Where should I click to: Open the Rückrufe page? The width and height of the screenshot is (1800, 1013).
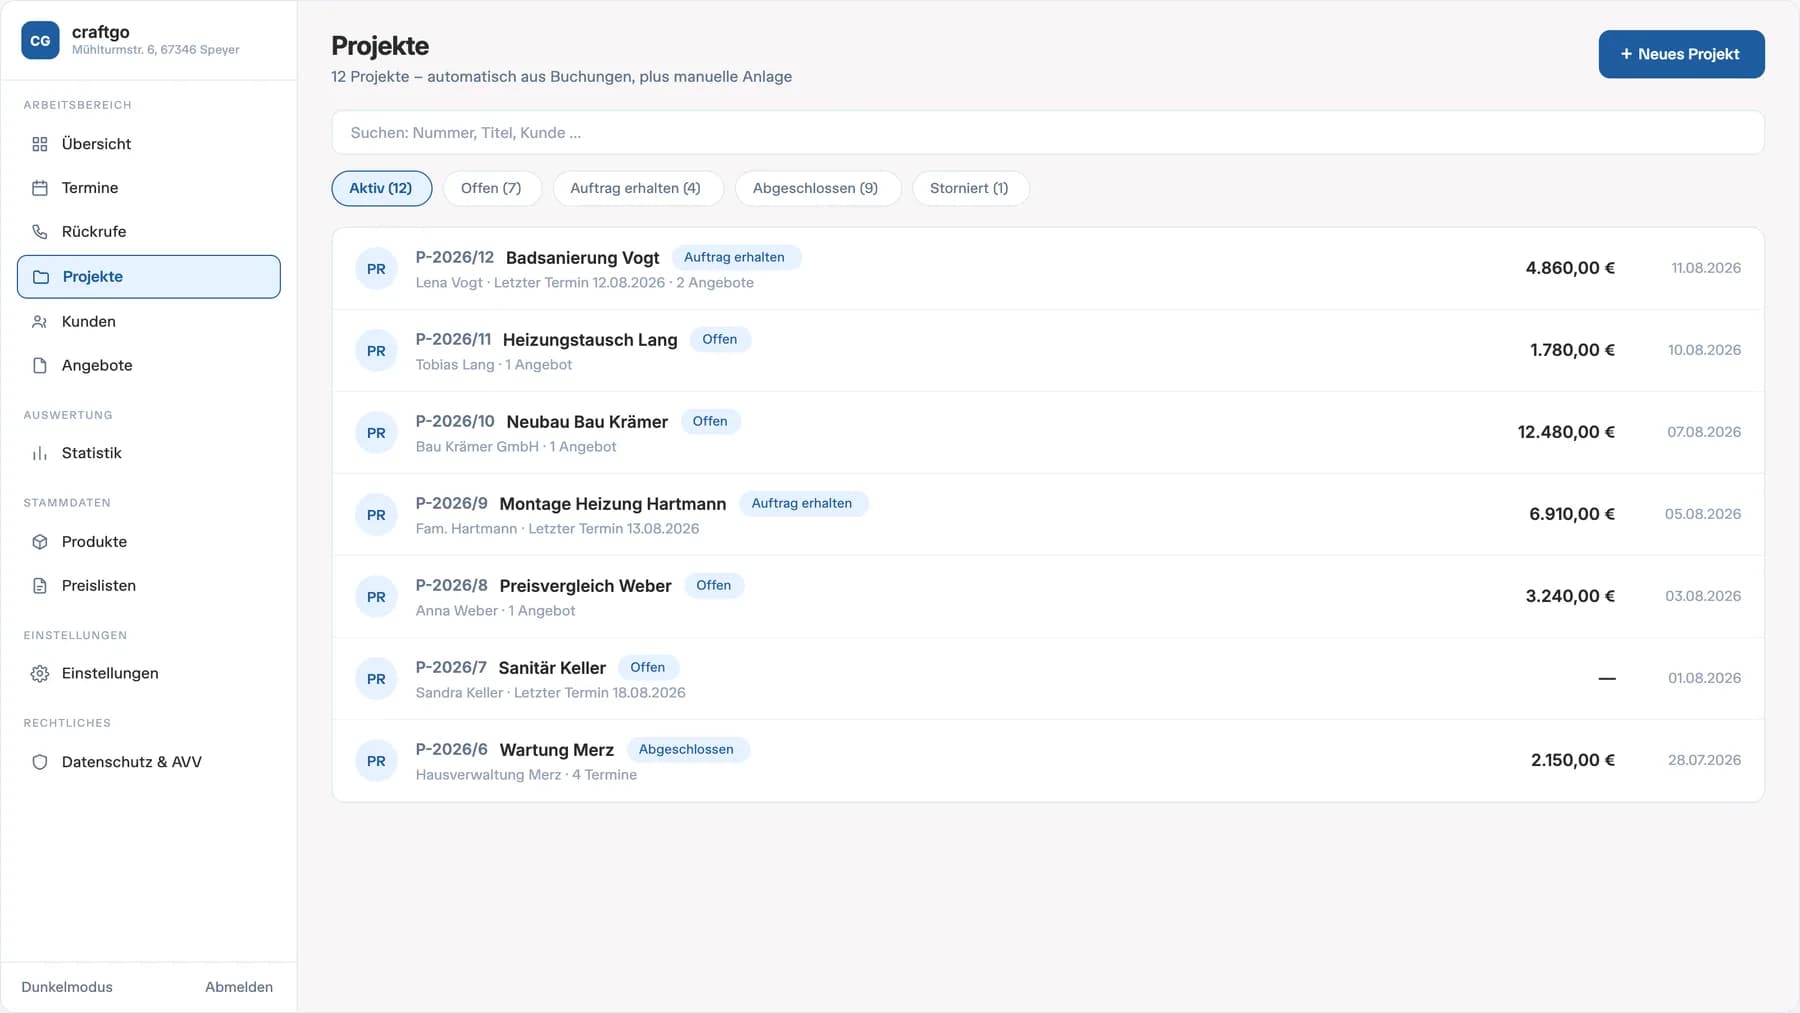148,232
